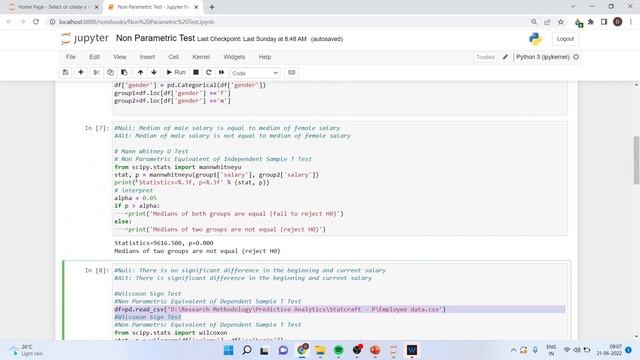Click the pencil edit icon near Trusted
Screen dimensions: 640x360
click(x=505, y=57)
